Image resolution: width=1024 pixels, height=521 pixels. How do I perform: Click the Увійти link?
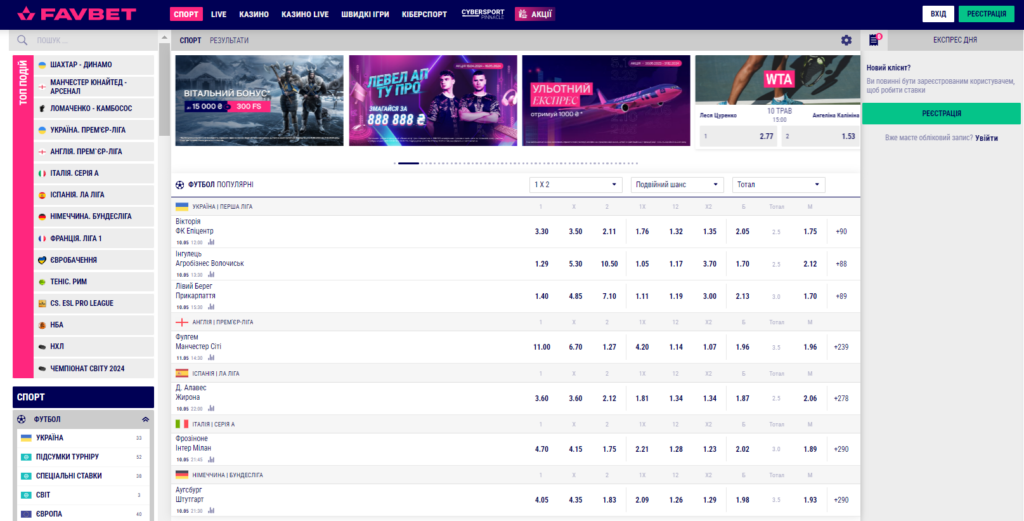[x=986, y=138]
